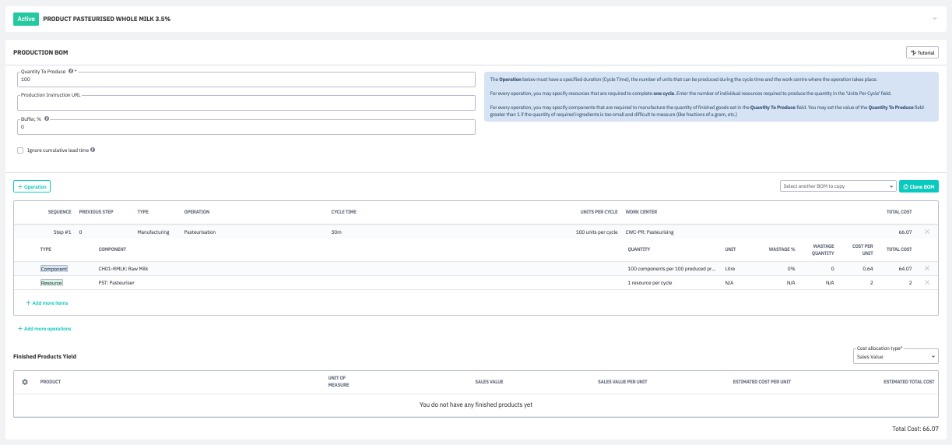Click the Clone BOM button
The height and width of the screenshot is (445, 952).
918,186
